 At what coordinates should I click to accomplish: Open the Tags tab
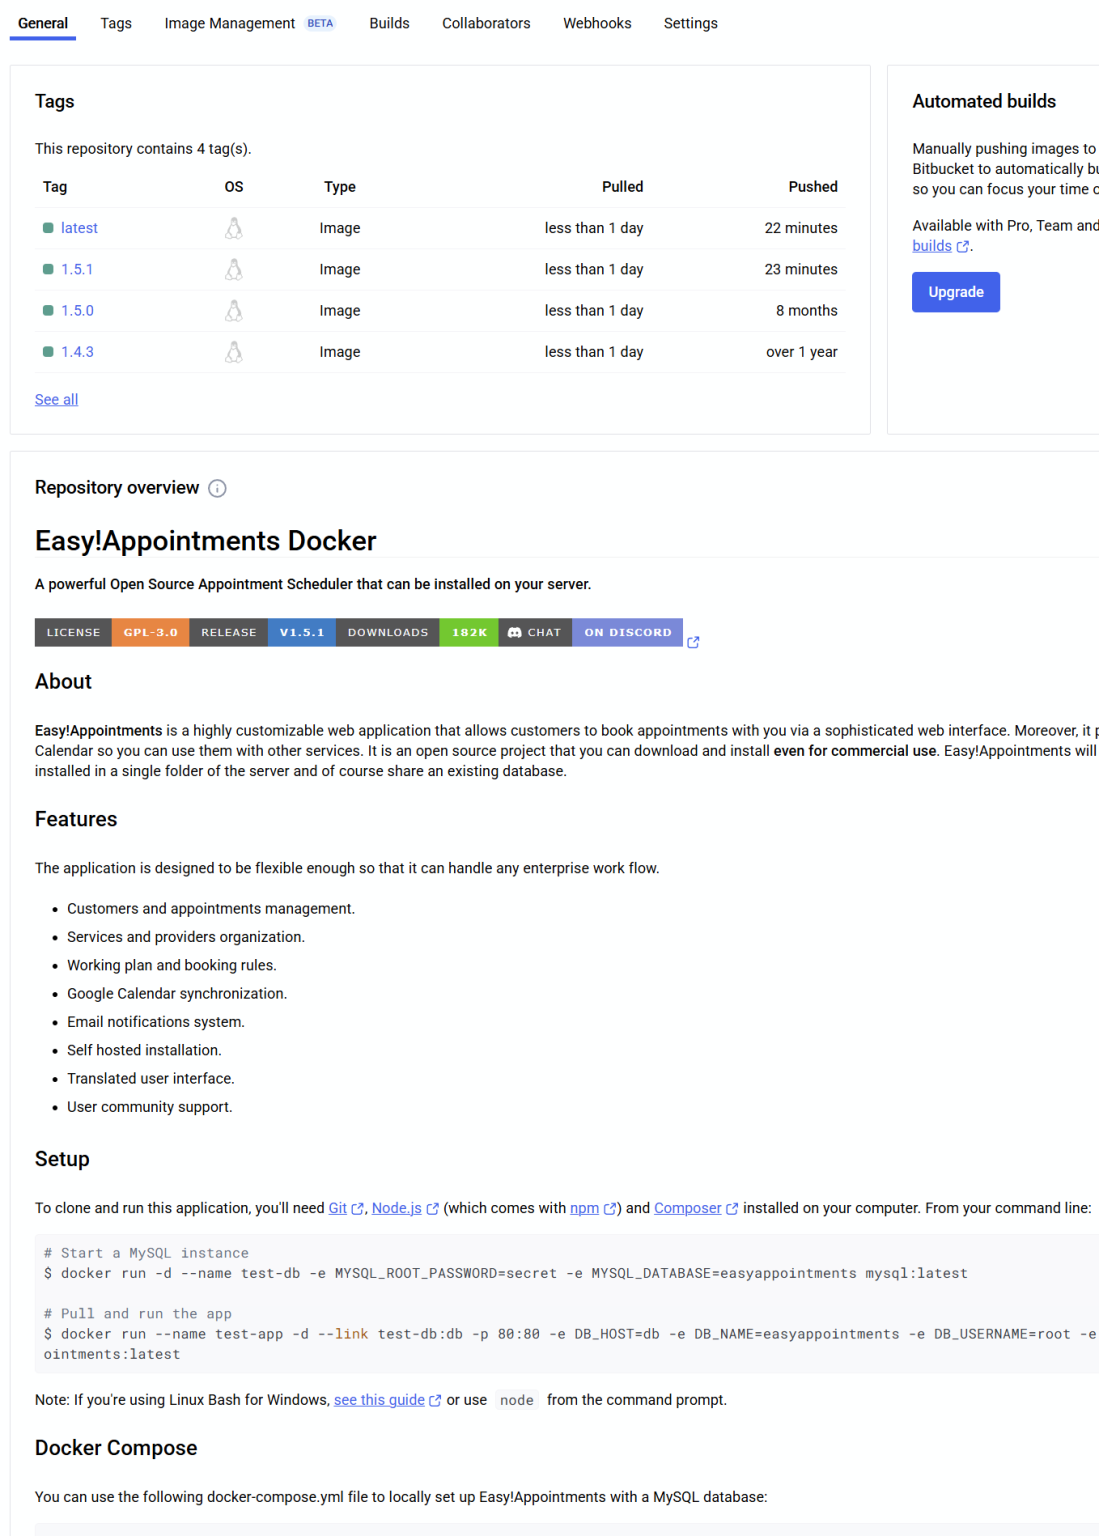pos(116,23)
